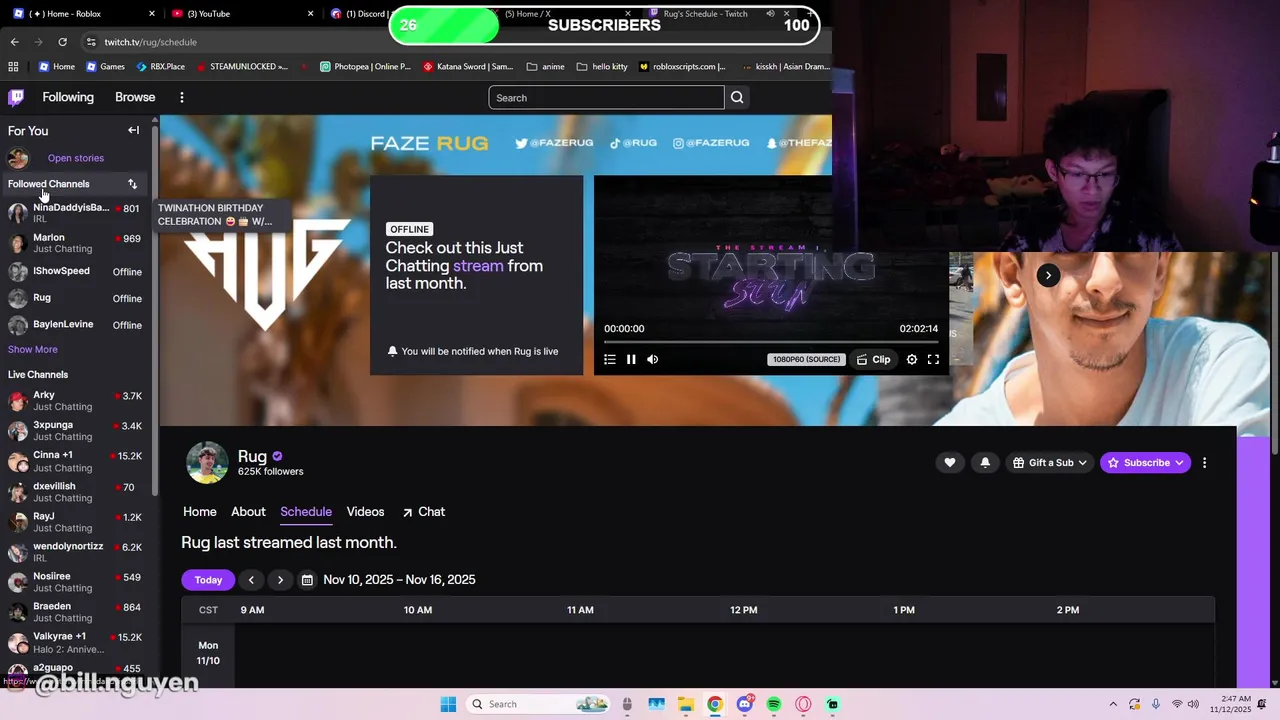Switch to the Home channel tab
This screenshot has width=1280, height=720.
point(200,511)
